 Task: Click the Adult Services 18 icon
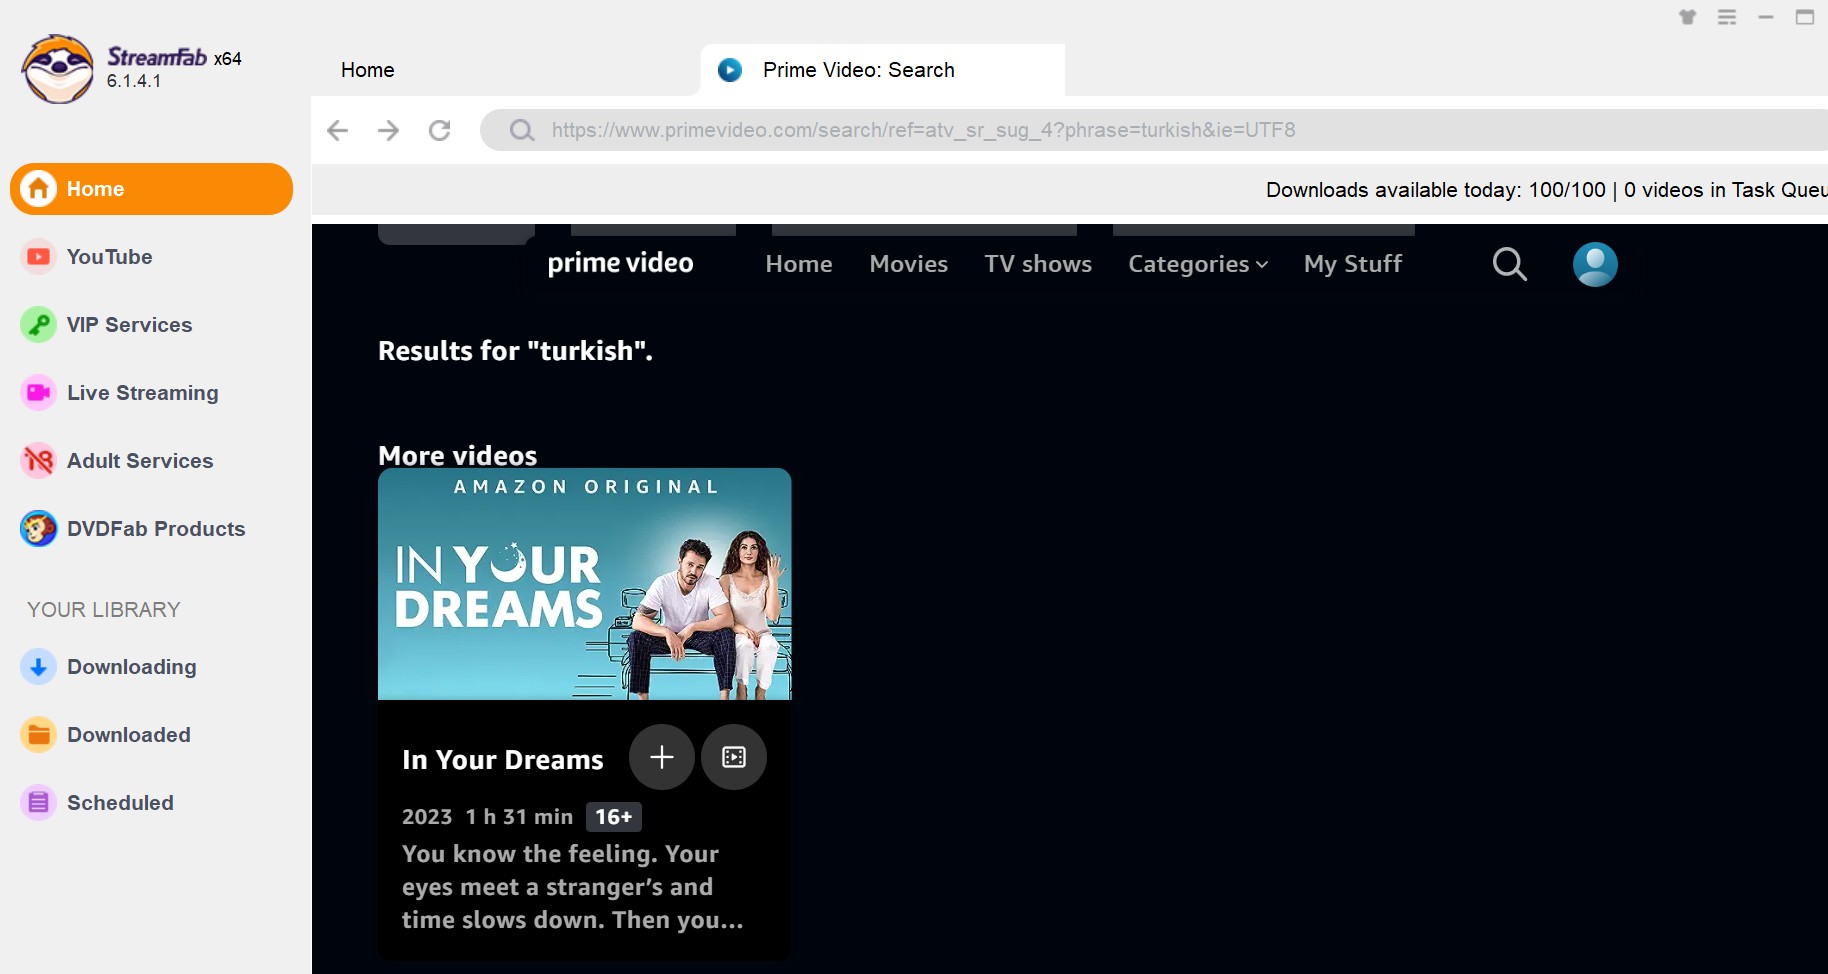(x=39, y=461)
